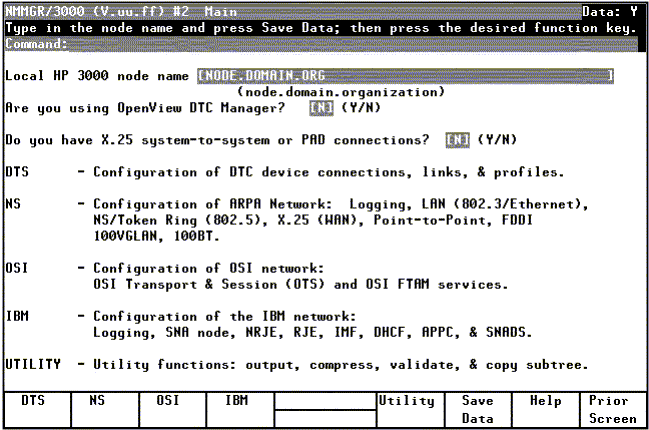This screenshot has width=649, height=430.
Task: Click the OpenView DTC Manager Y/N field
Action: pyautogui.click(x=321, y=108)
